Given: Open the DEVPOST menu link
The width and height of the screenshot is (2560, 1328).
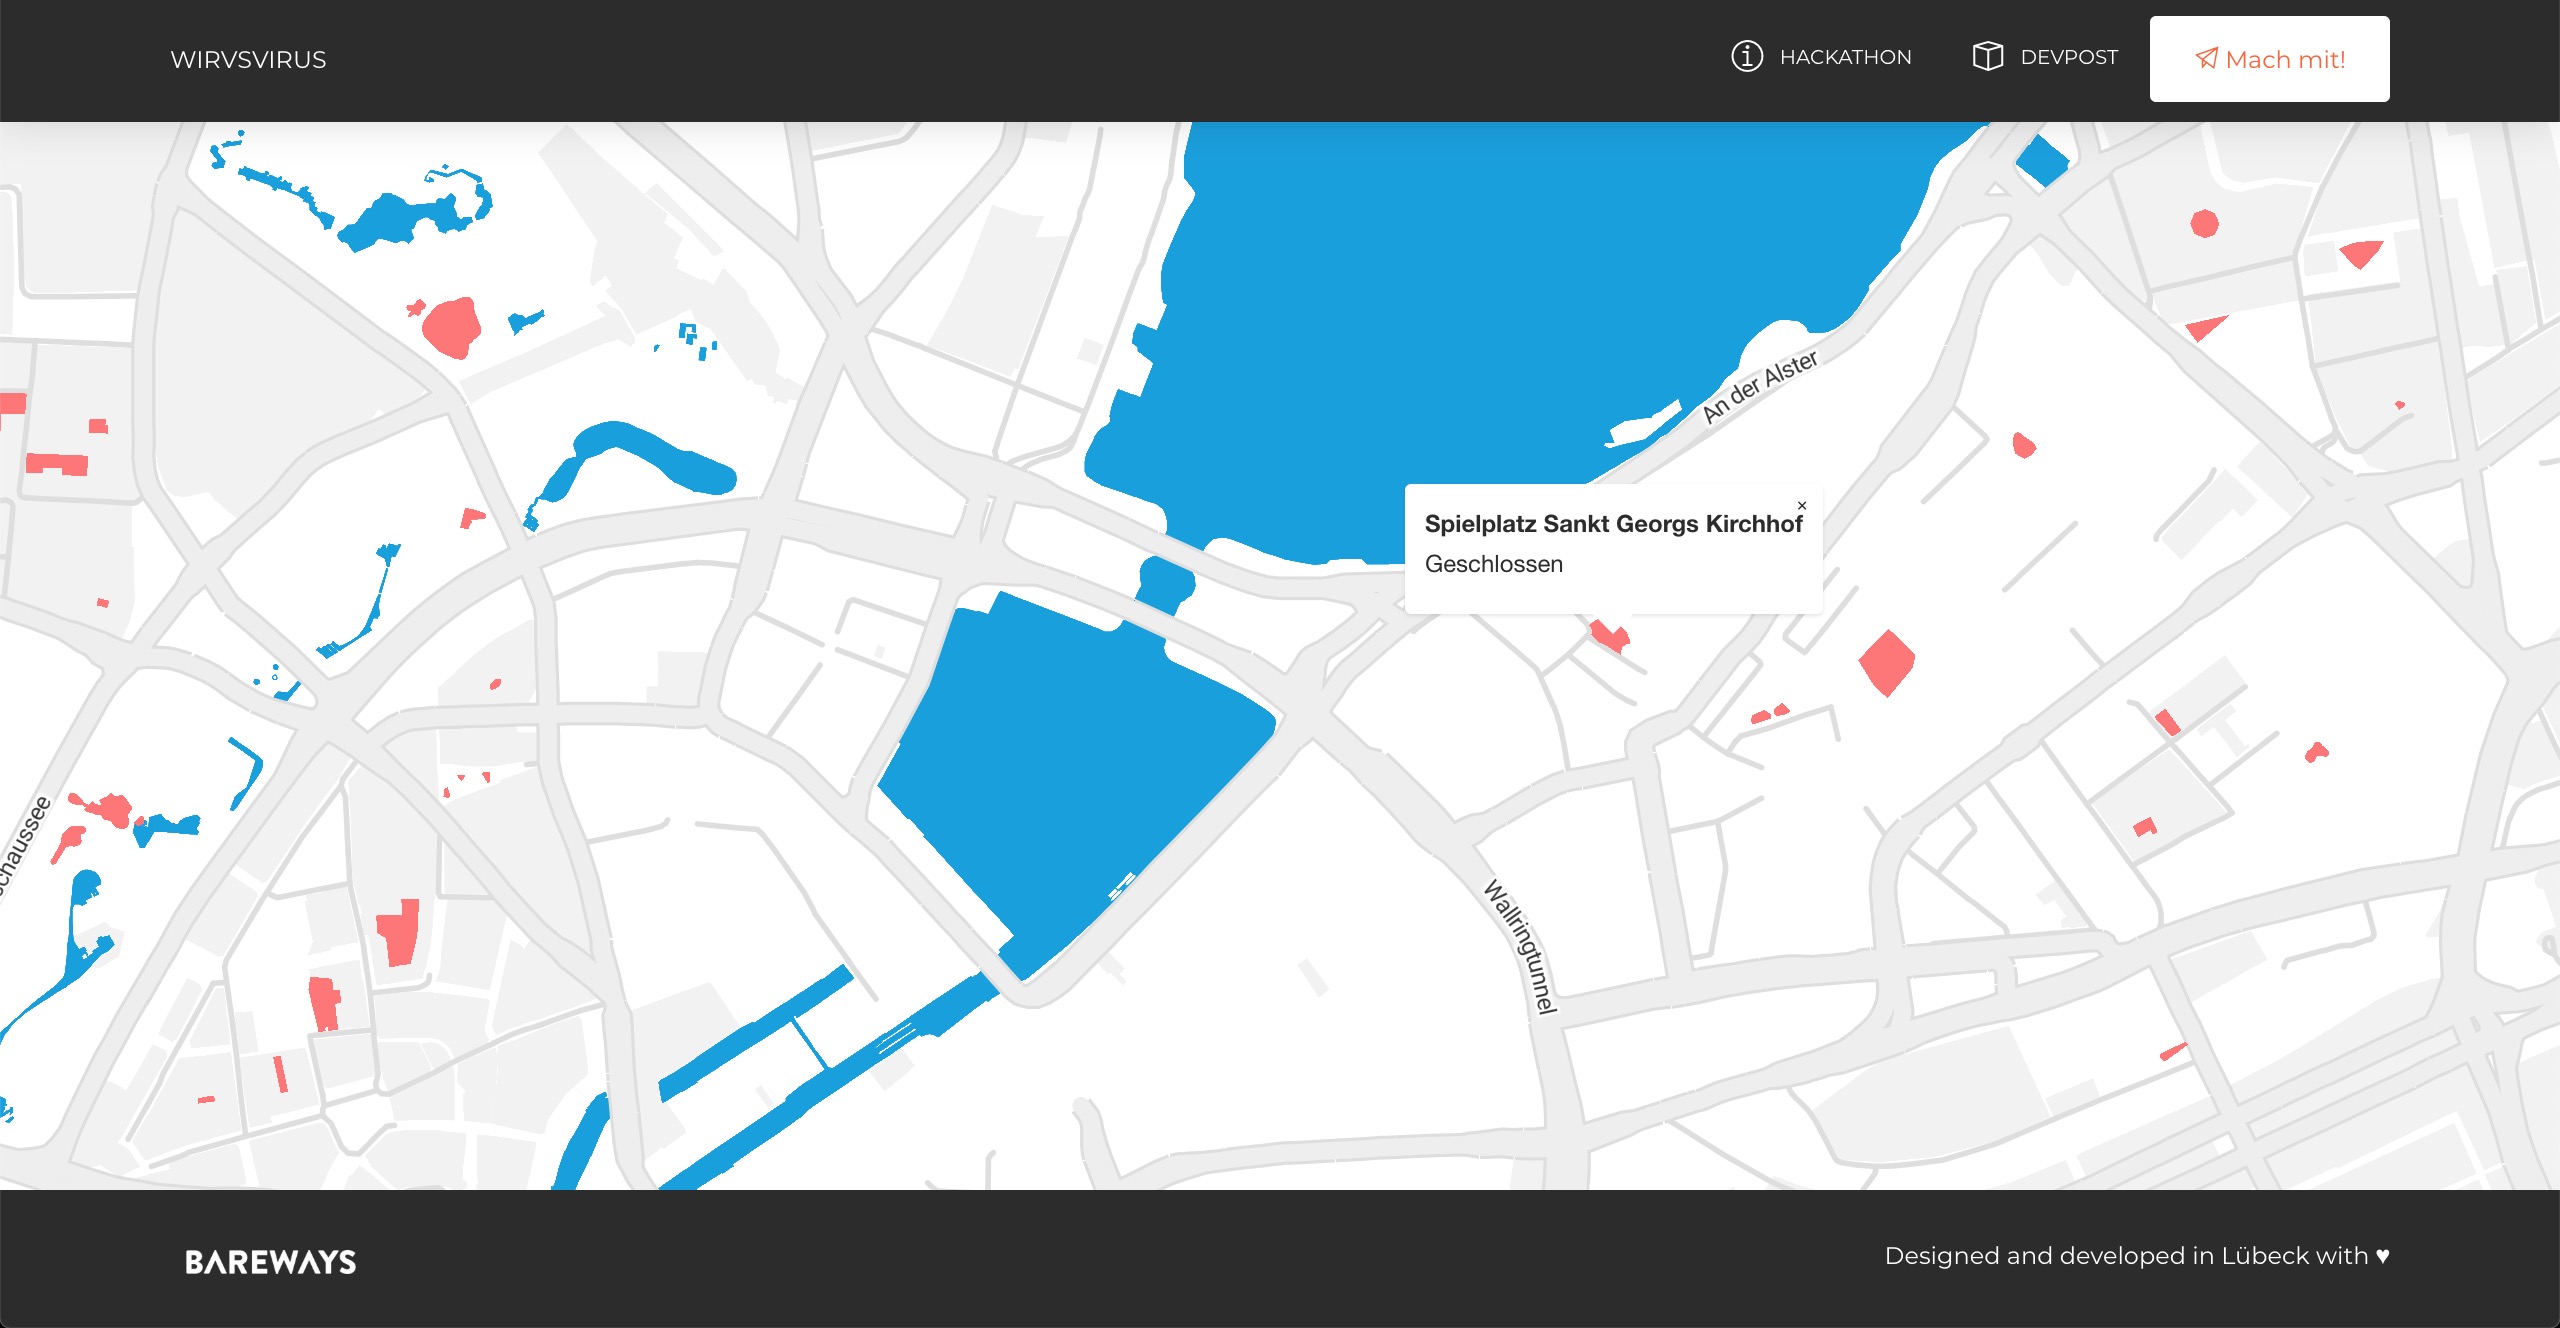Looking at the screenshot, I should click(2068, 57).
